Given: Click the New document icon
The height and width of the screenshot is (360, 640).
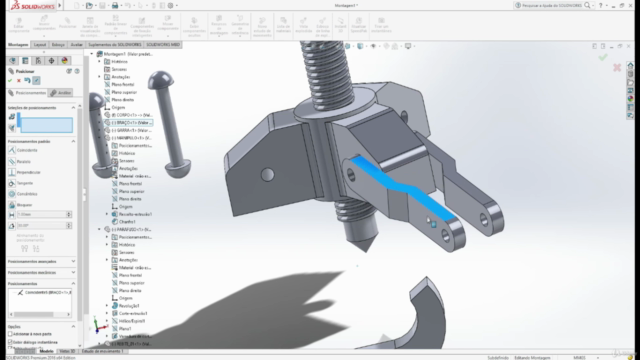Looking at the screenshot, I should [77, 5].
